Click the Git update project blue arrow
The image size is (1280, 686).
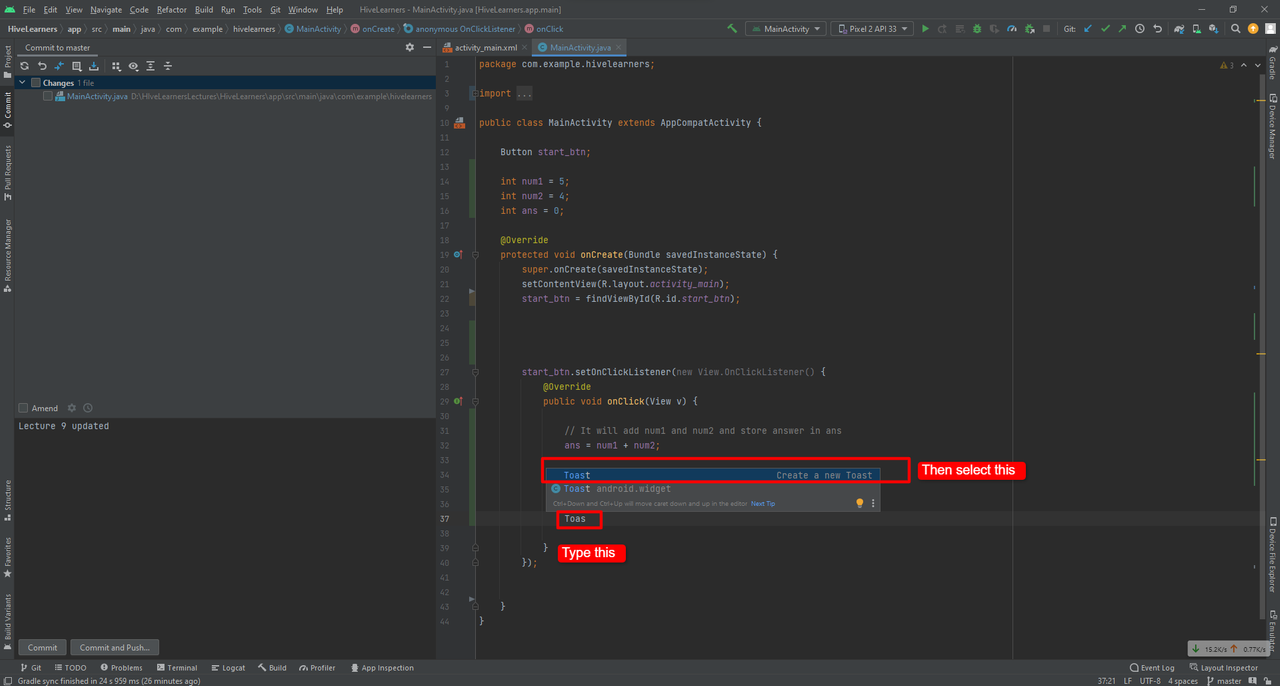click(x=1088, y=29)
